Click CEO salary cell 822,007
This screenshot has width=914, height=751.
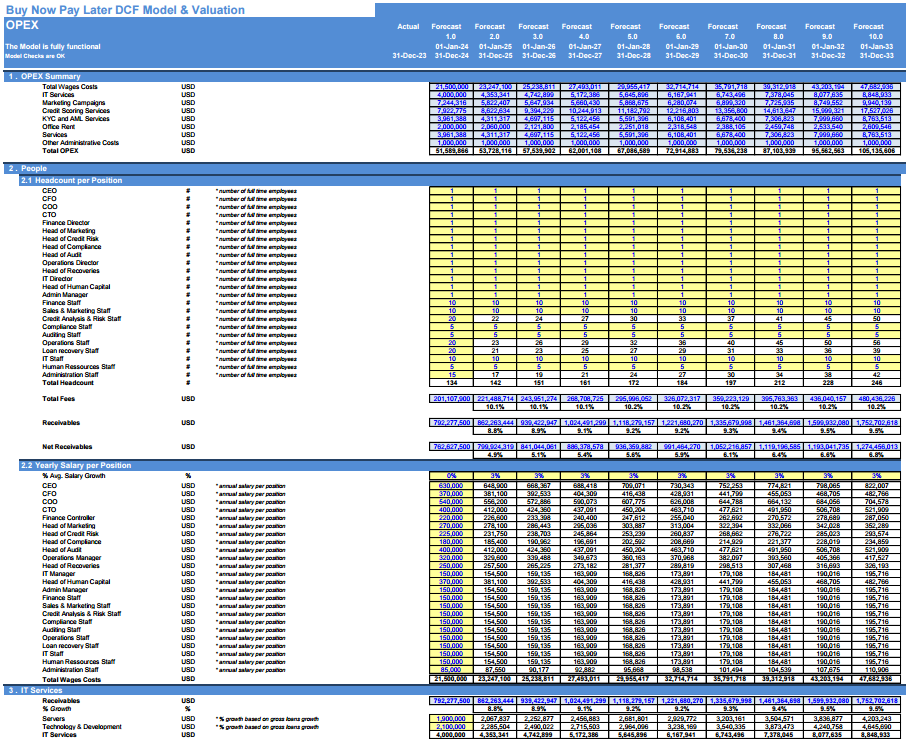(876, 486)
